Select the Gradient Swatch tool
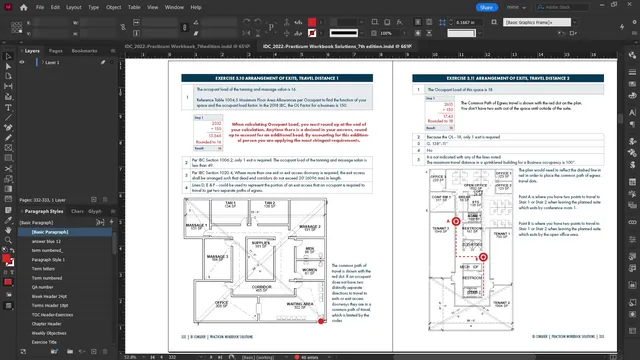This screenshot has width=640, height=360. tap(8, 189)
